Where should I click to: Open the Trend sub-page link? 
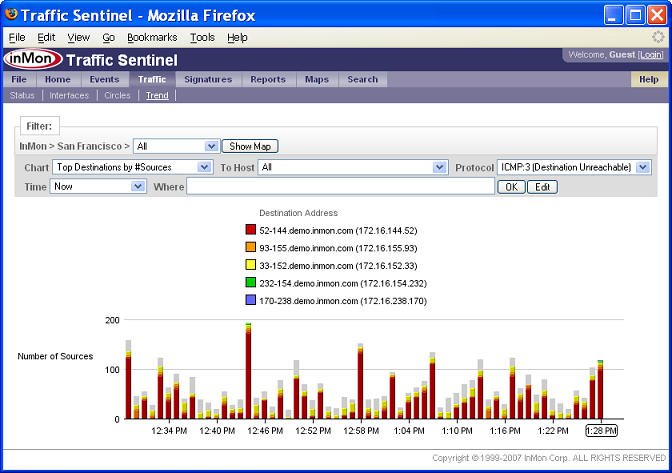157,95
